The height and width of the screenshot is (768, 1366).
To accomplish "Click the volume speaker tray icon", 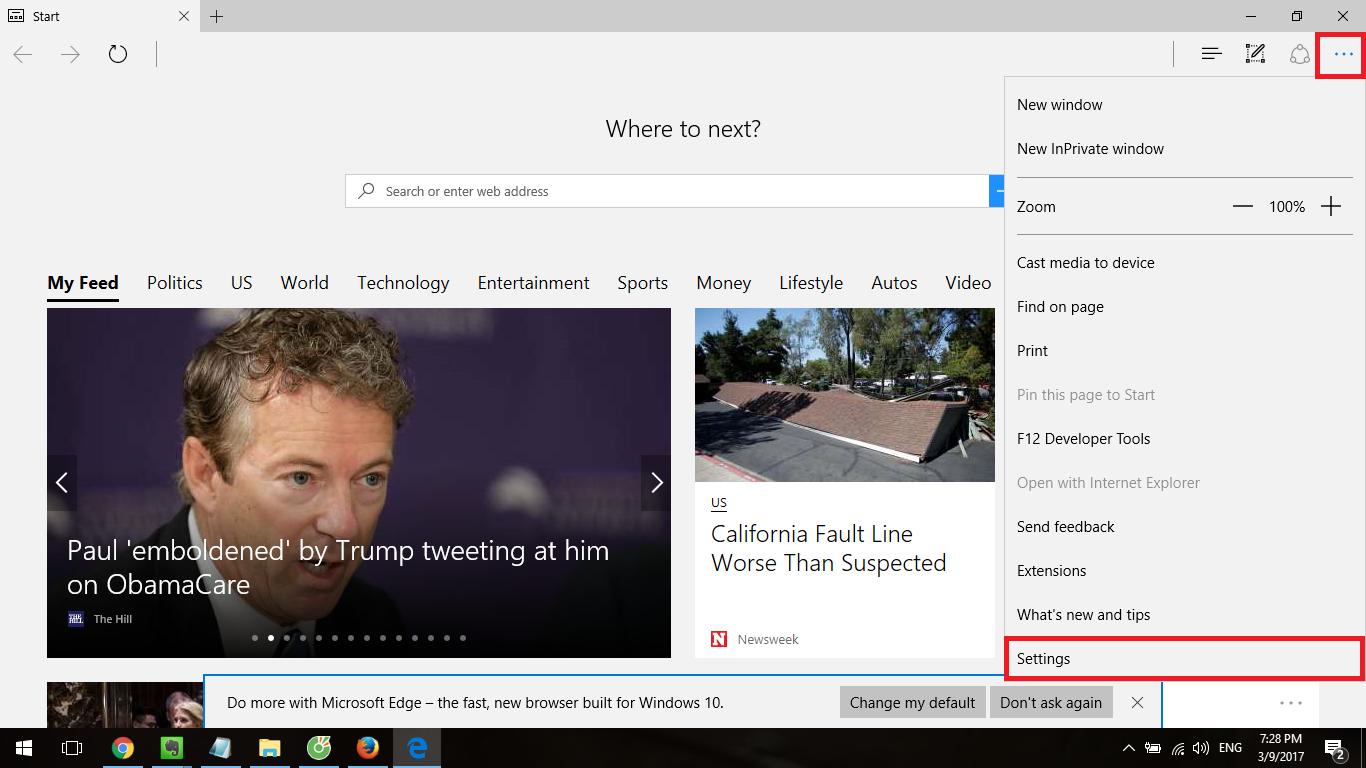I will coord(1201,748).
